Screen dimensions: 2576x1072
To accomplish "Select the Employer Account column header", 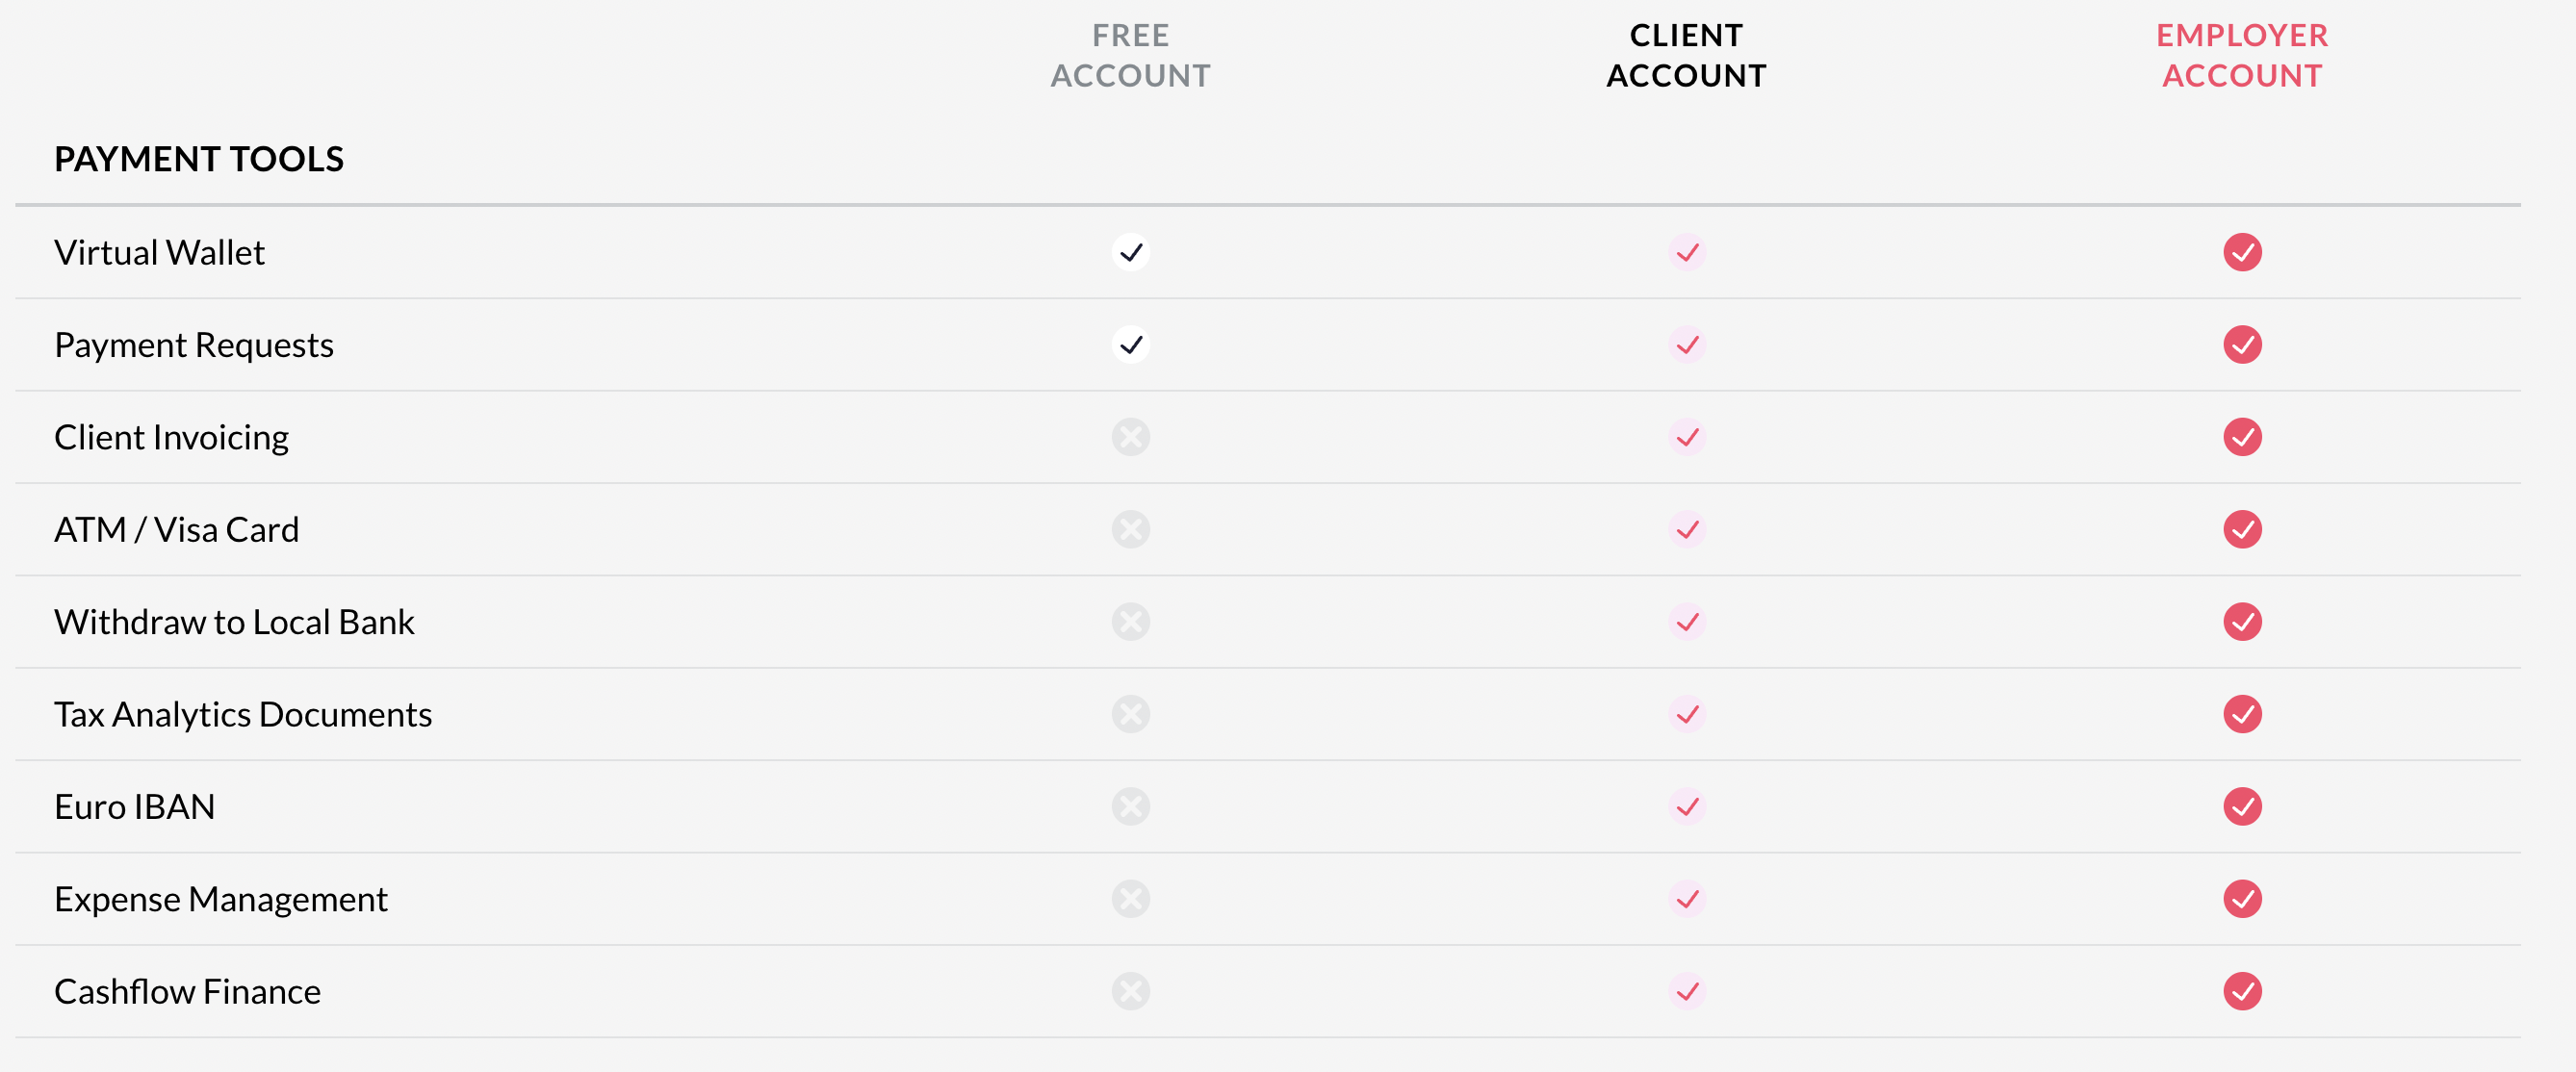I will click(x=2242, y=55).
